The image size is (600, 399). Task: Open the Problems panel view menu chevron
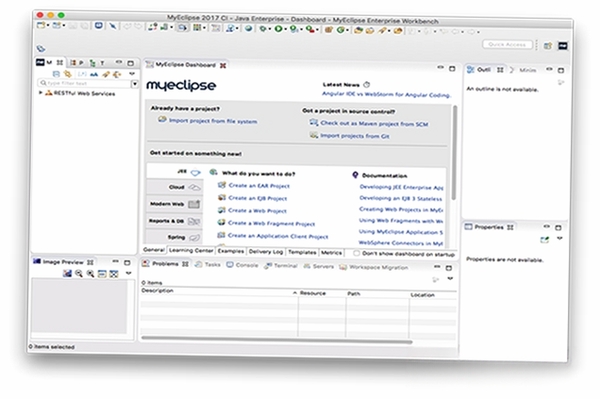450,278
